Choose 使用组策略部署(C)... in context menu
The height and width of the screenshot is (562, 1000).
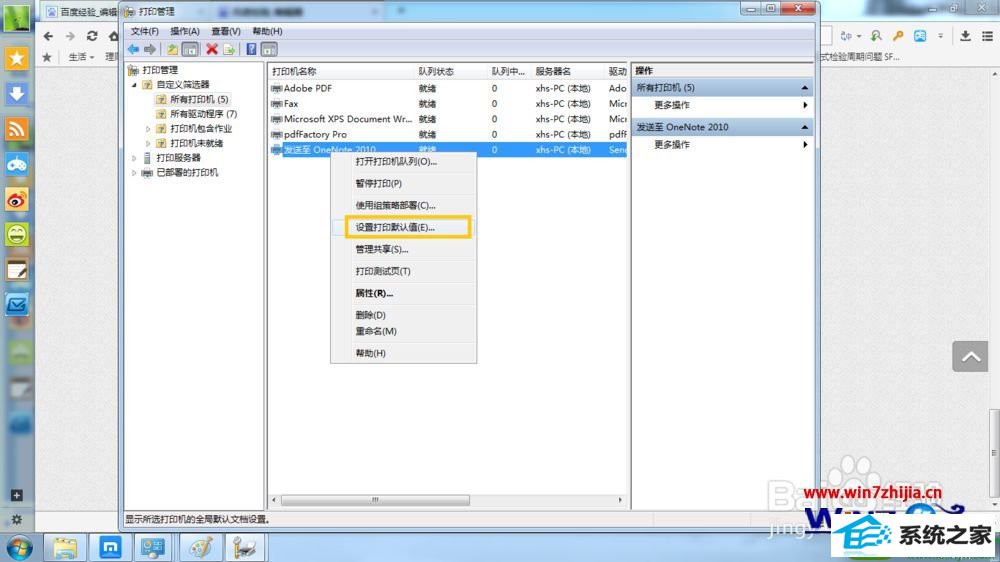(x=404, y=205)
